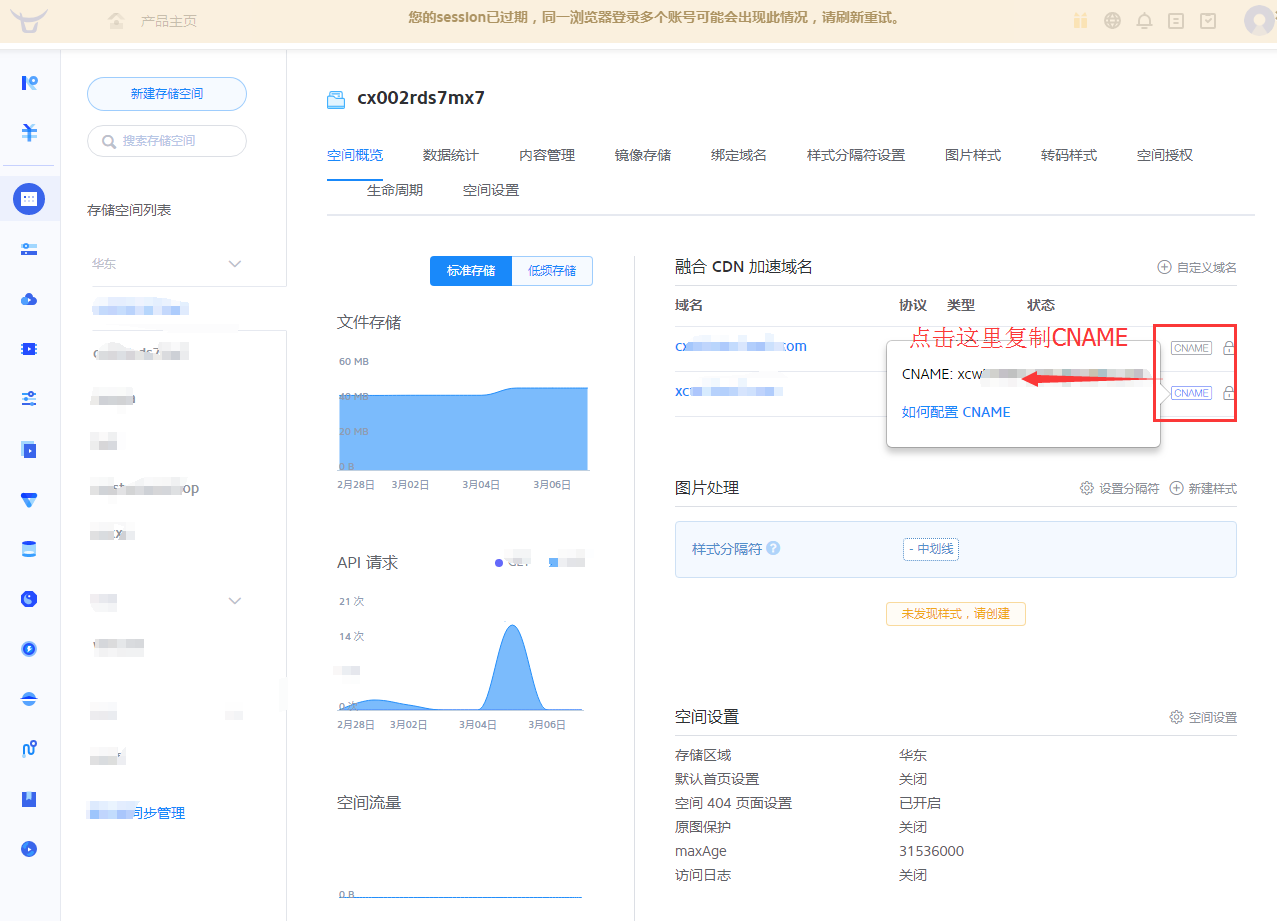Select 标准存储 storage toggle

point(471,271)
